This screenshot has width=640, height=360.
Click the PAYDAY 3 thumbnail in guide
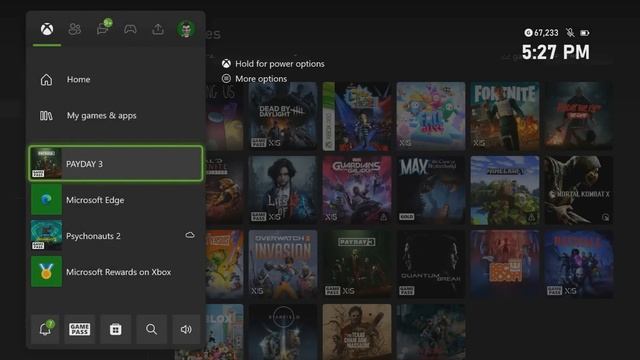(x=46, y=164)
